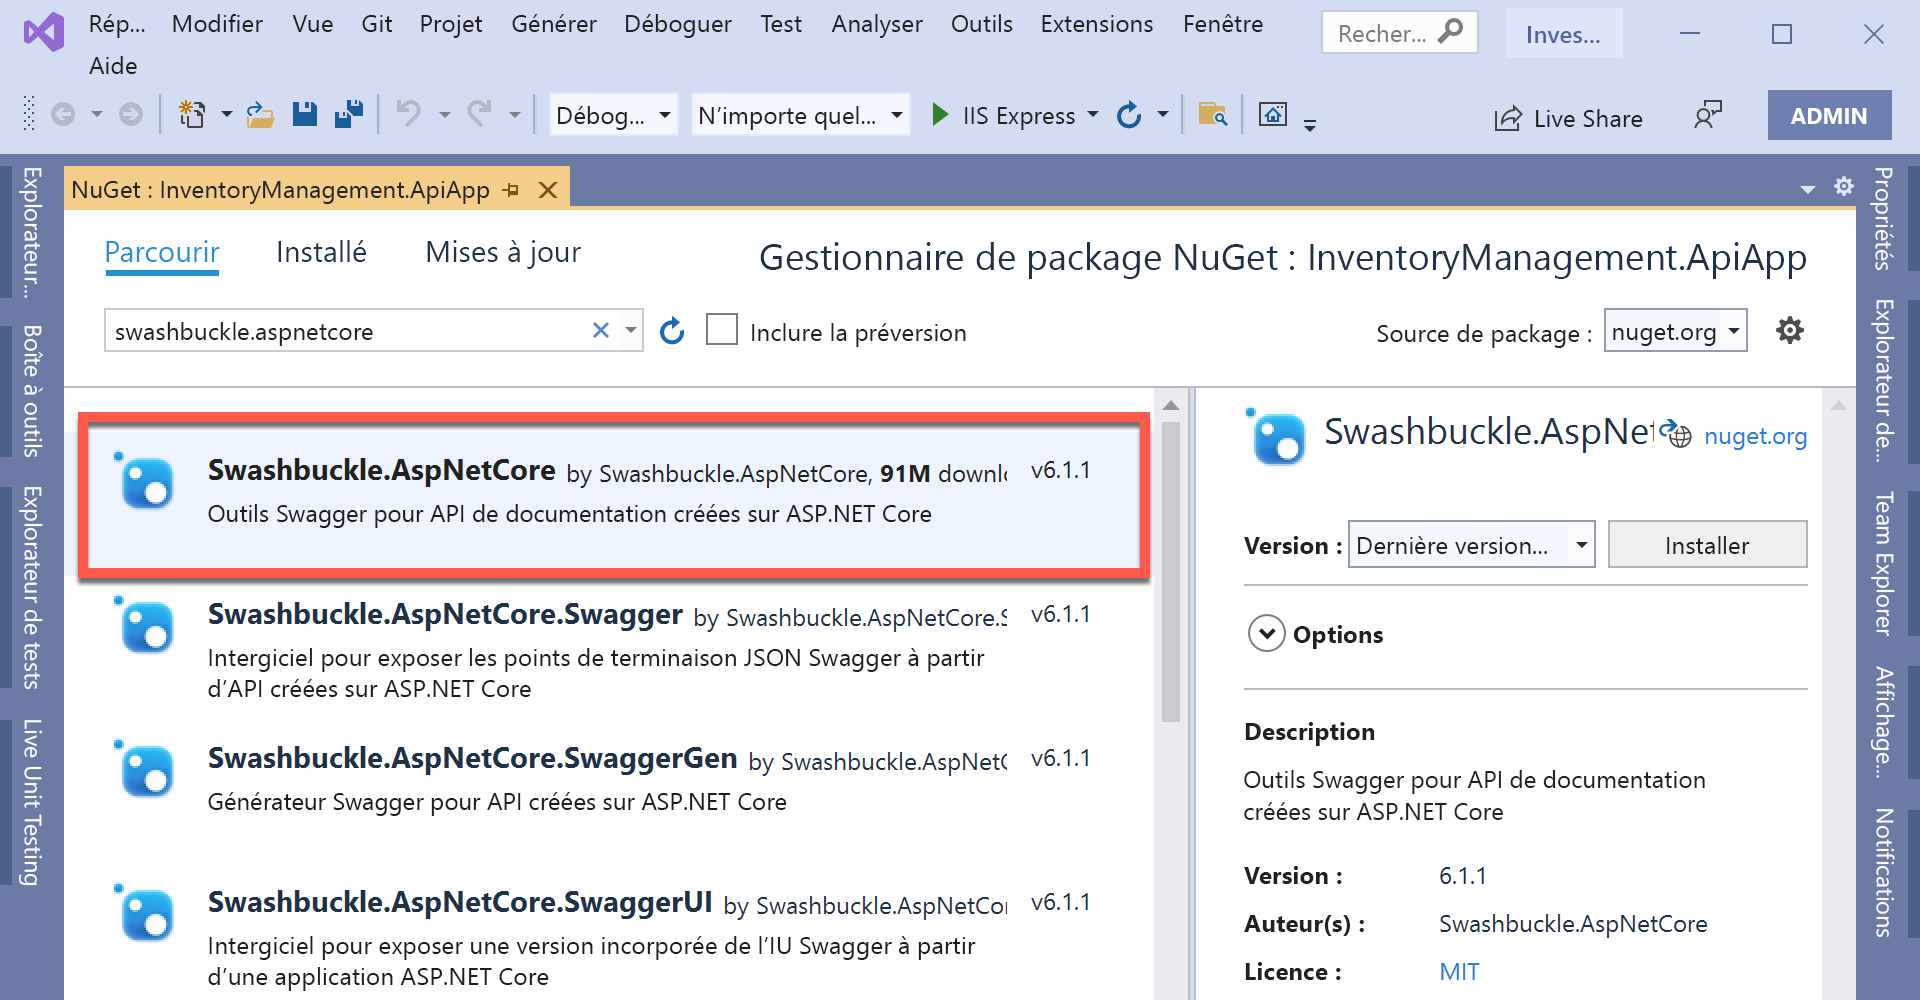Screen dimensions: 1920x1000
Task: Click the search magnifier icon in title bar
Action: coord(1450,32)
